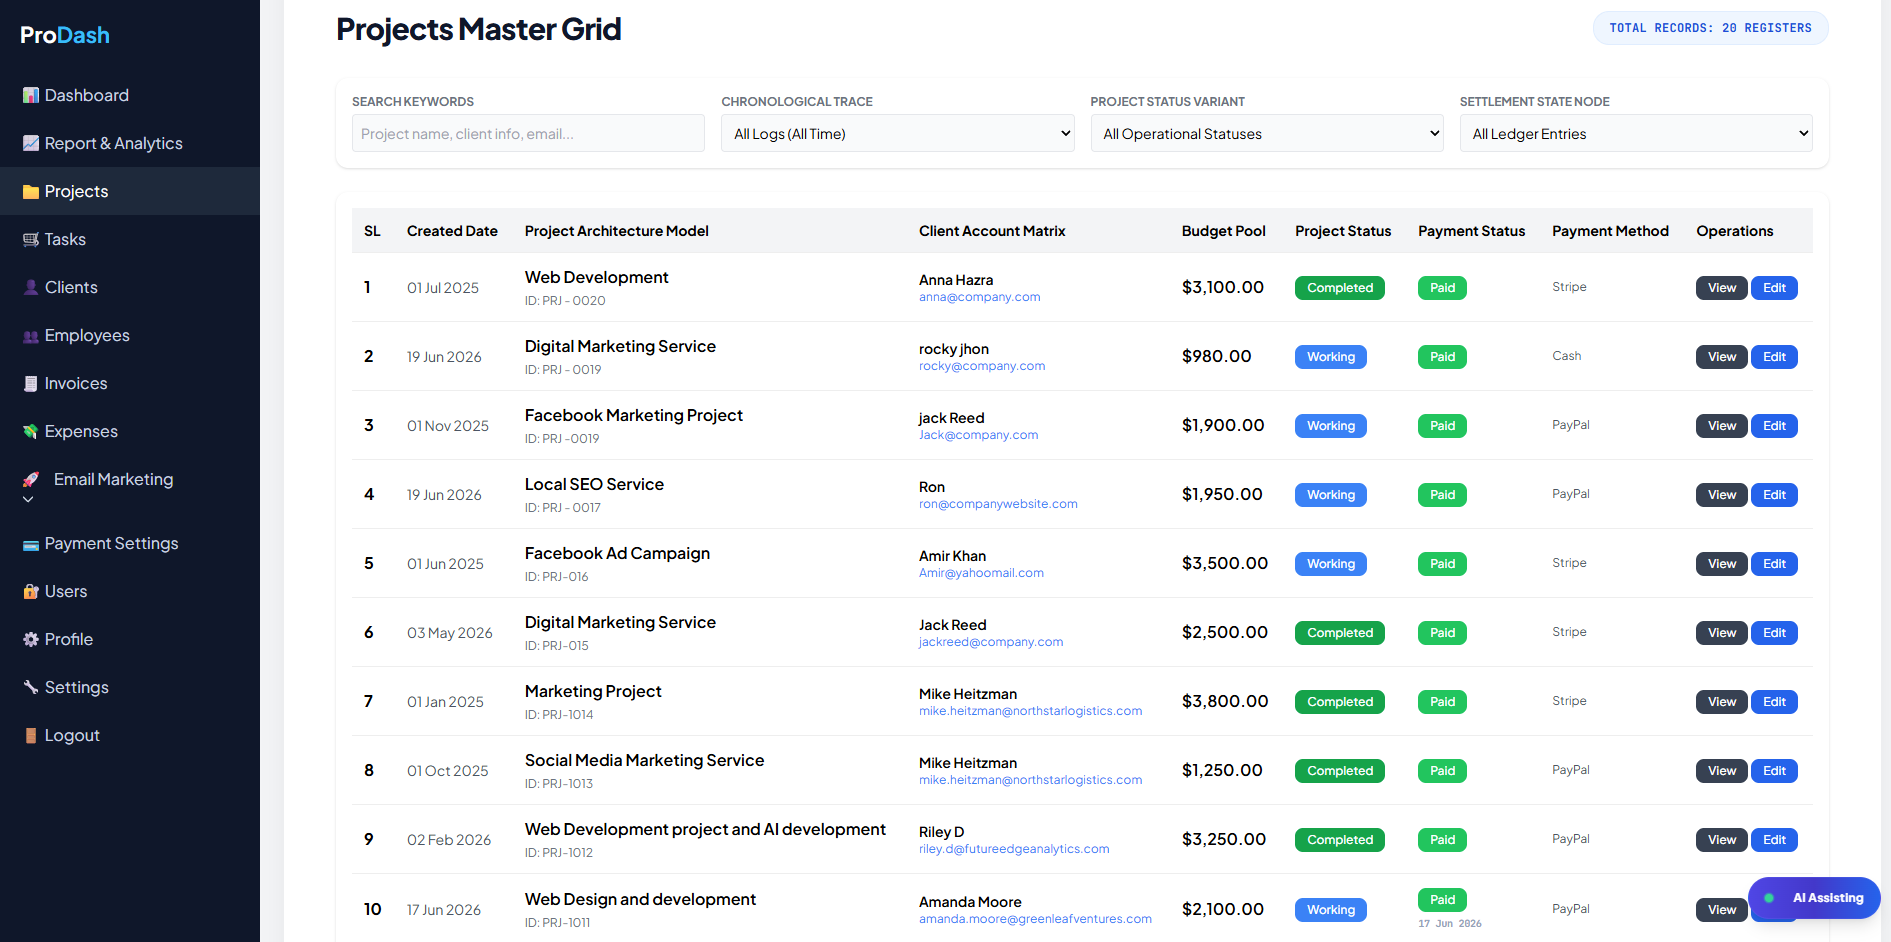
Task: Click rocky@company.com email link
Action: (x=982, y=366)
